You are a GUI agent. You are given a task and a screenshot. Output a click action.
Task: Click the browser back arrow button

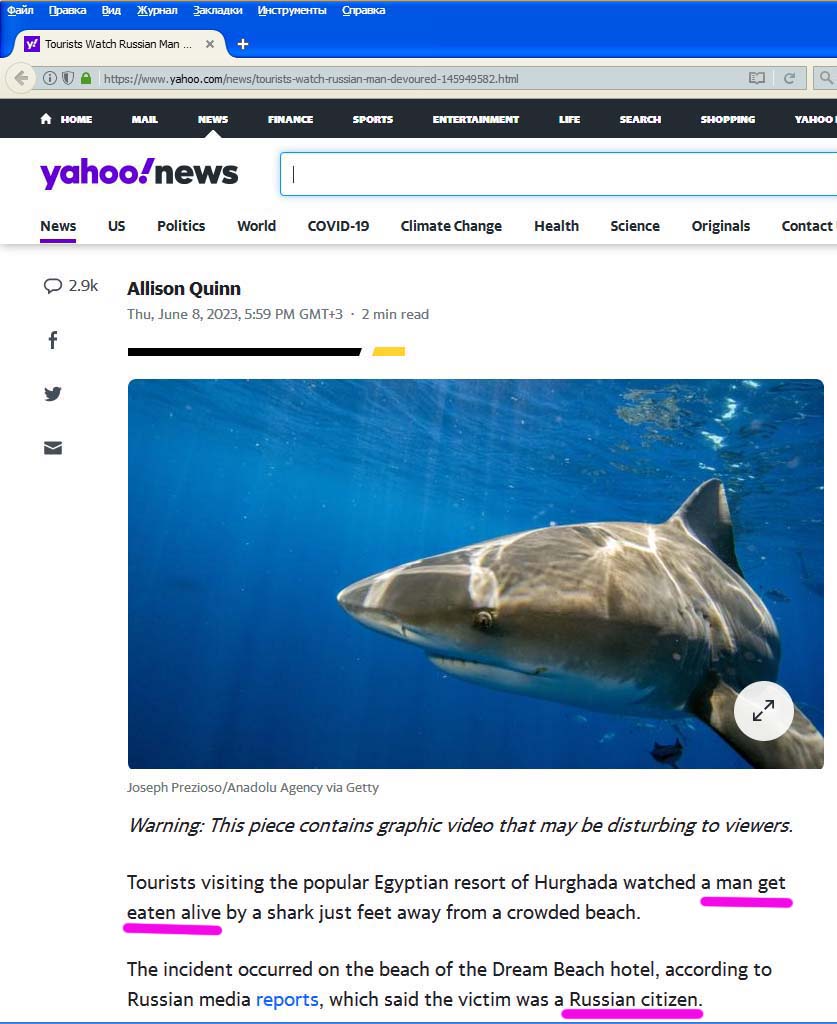[x=21, y=78]
